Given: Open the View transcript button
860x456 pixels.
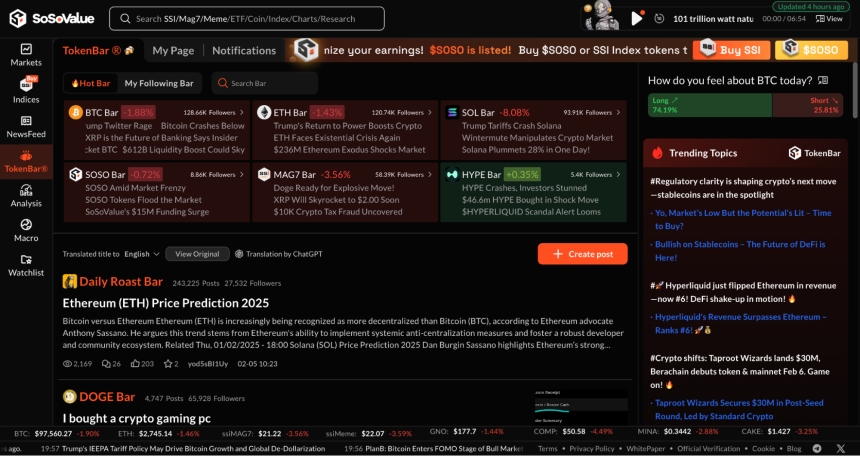Looking at the screenshot, I should coord(829,19).
